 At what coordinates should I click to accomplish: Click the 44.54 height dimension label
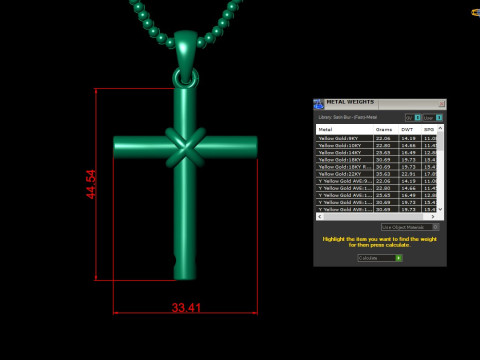pos(91,184)
